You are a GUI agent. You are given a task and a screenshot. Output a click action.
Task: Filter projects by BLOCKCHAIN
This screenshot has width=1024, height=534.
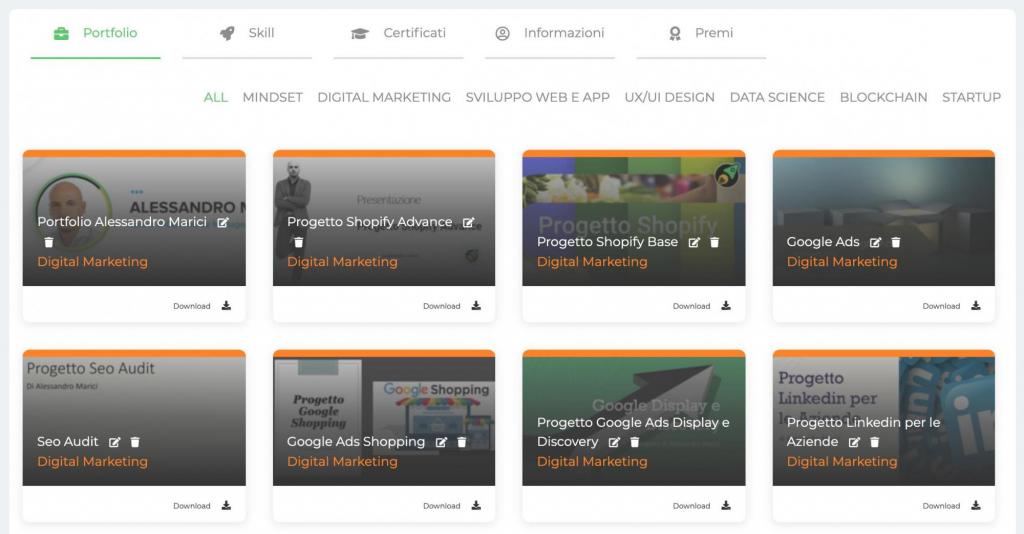(884, 97)
